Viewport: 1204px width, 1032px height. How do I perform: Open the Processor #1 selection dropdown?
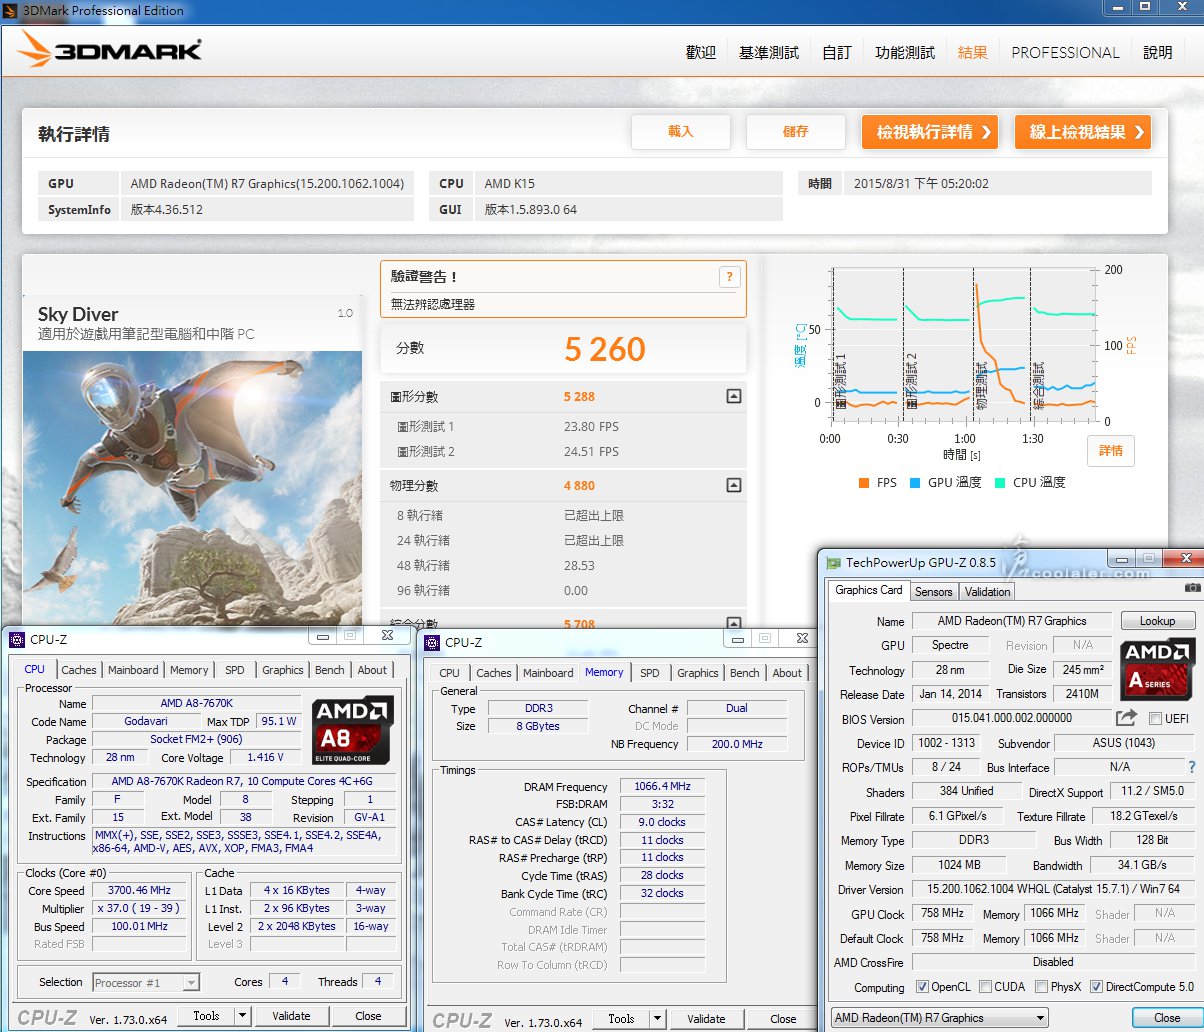point(146,983)
